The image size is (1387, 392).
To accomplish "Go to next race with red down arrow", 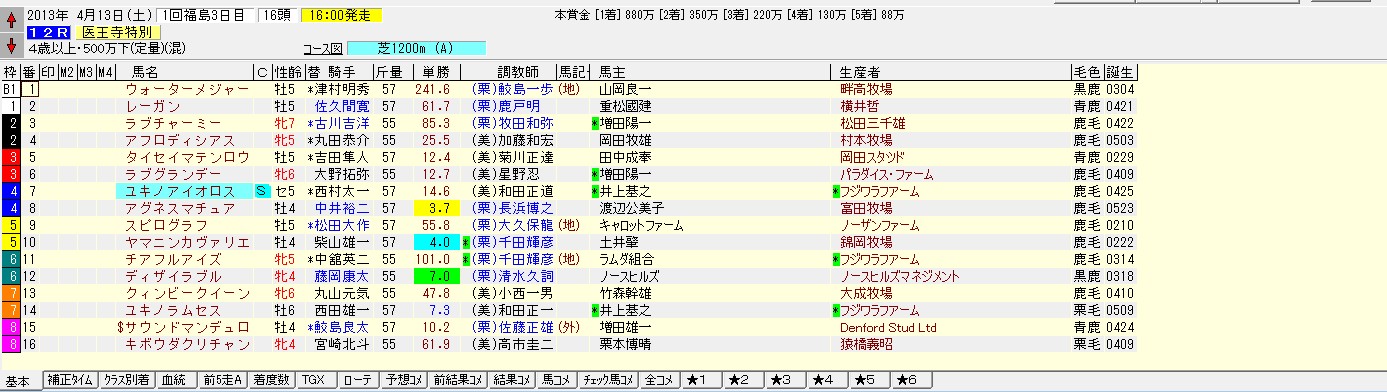I will click(11, 45).
